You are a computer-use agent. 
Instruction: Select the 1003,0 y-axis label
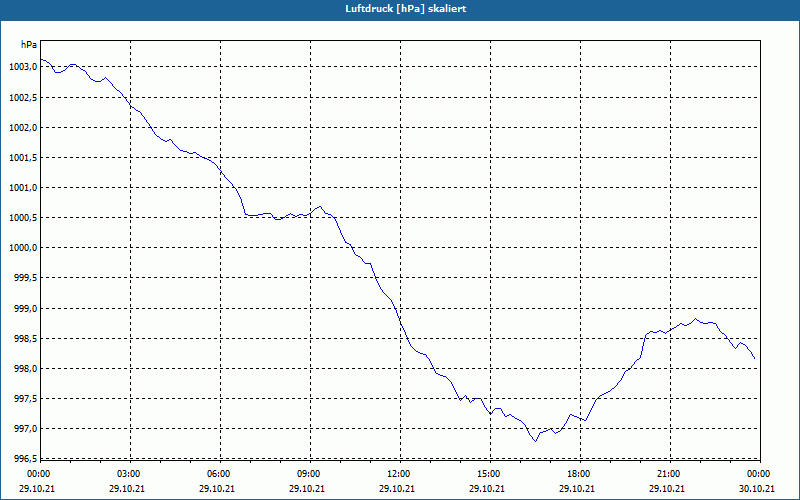click(x=23, y=67)
